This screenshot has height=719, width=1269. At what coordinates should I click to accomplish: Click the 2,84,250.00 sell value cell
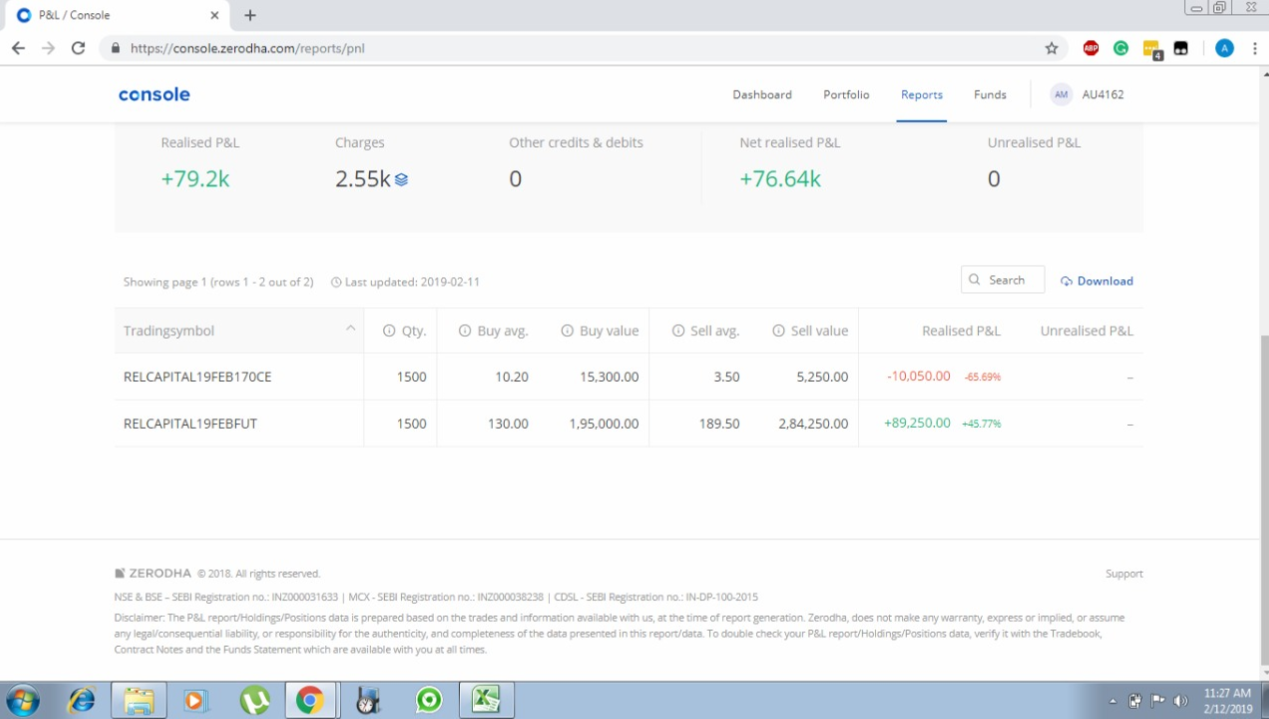coord(813,423)
